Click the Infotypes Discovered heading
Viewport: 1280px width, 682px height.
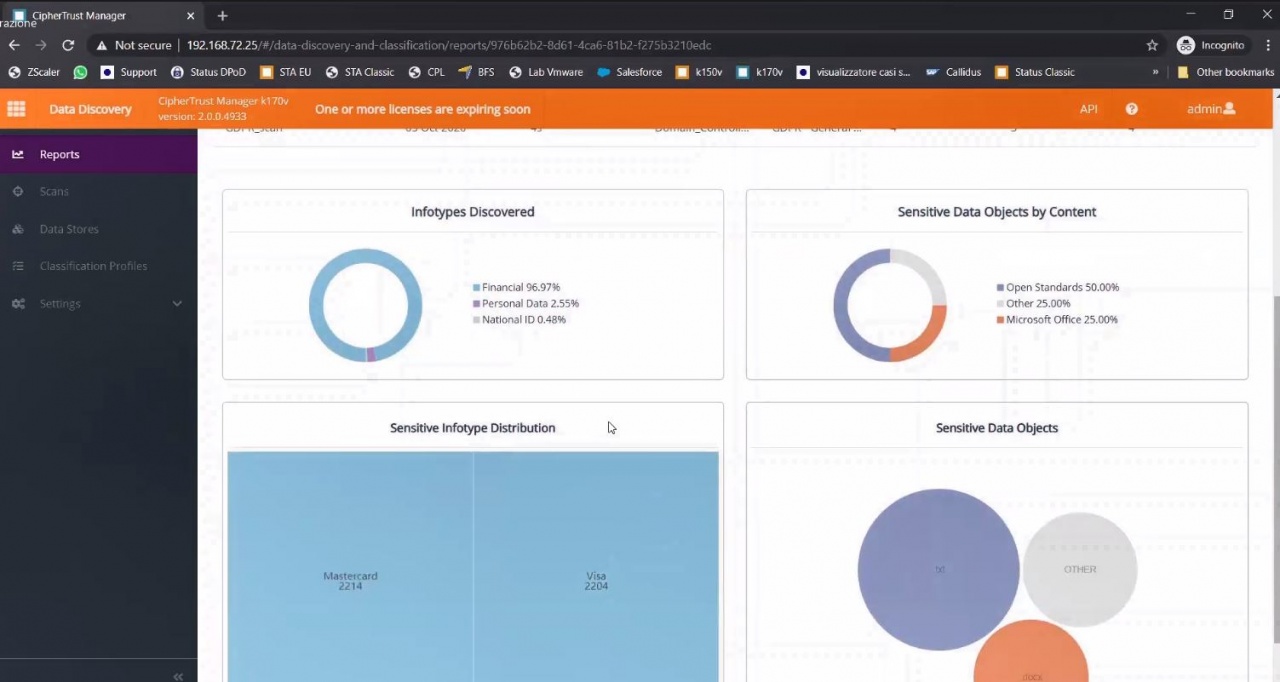pyautogui.click(x=472, y=212)
